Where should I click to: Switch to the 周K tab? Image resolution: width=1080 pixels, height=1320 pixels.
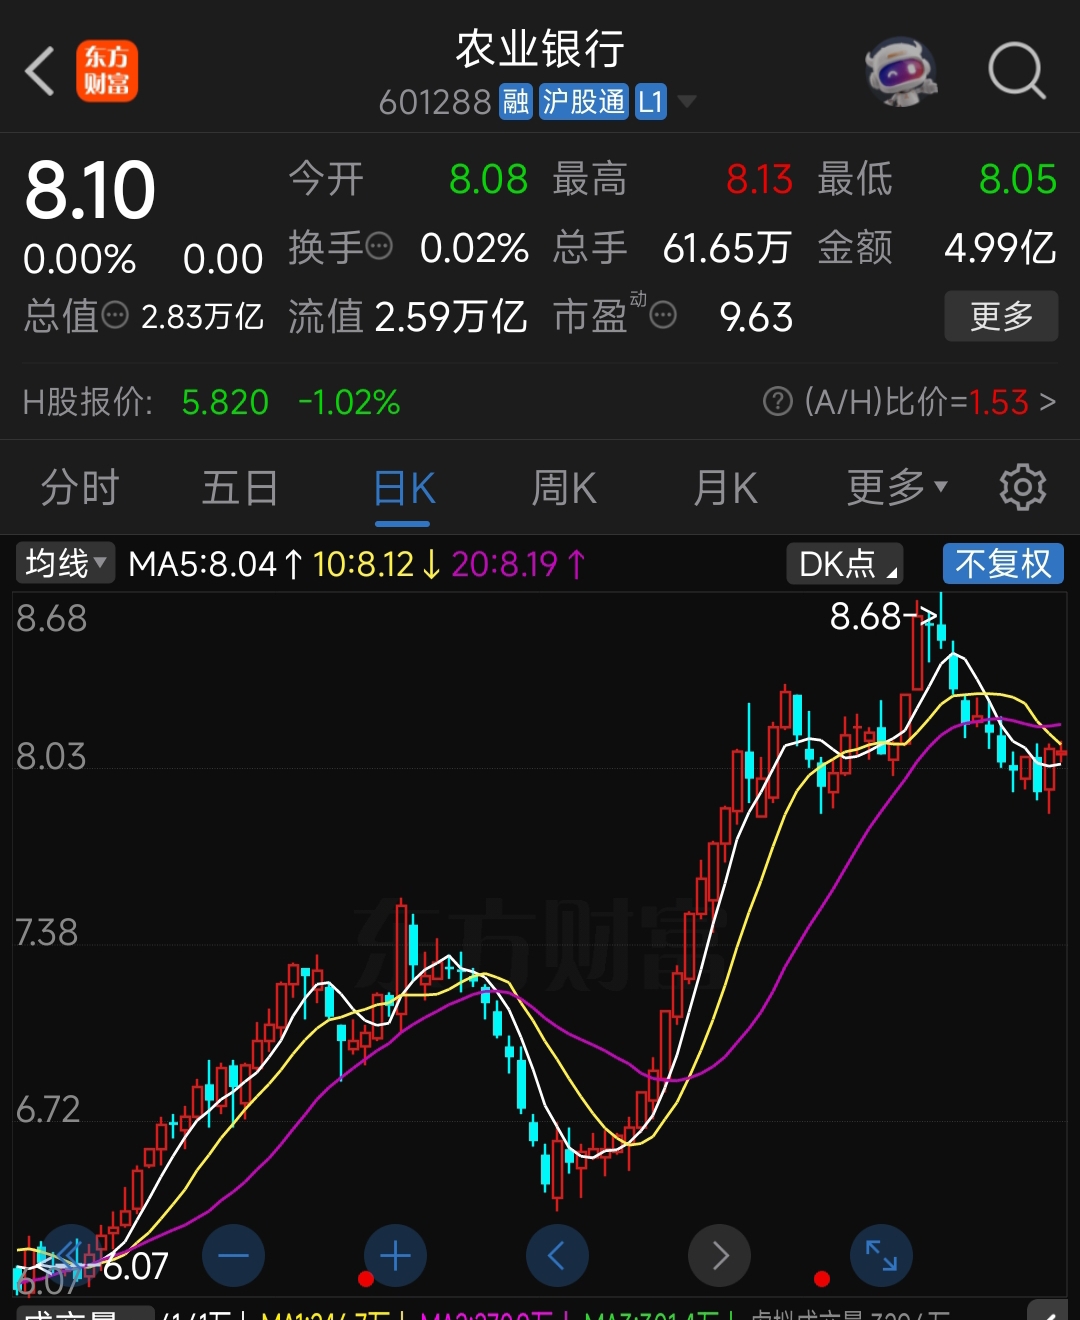click(564, 488)
